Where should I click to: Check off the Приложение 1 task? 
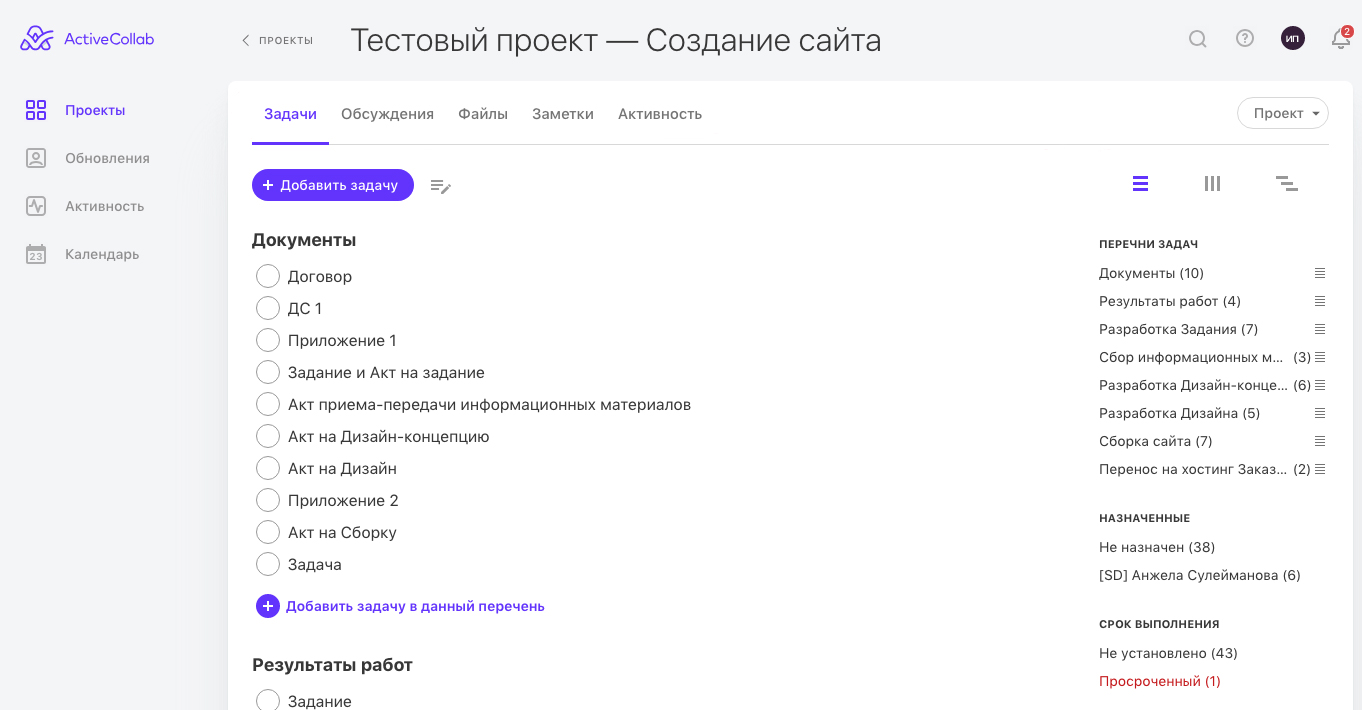[268, 340]
